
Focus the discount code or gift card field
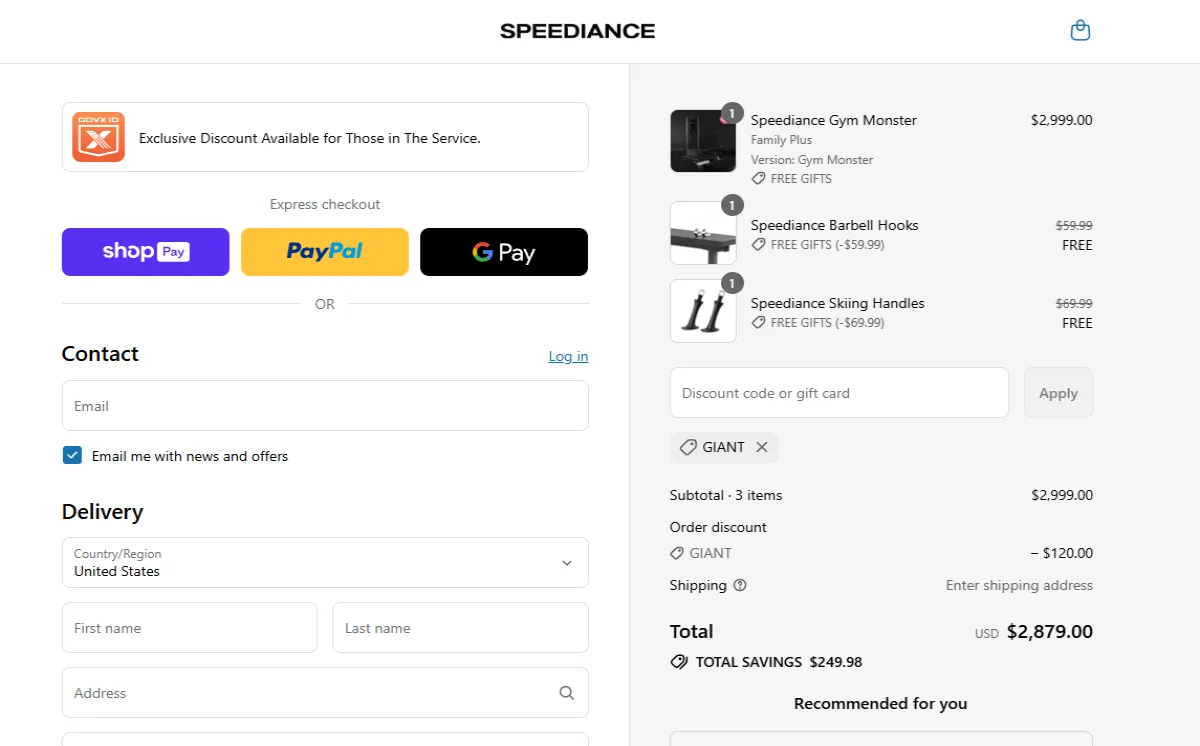pyautogui.click(x=838, y=393)
